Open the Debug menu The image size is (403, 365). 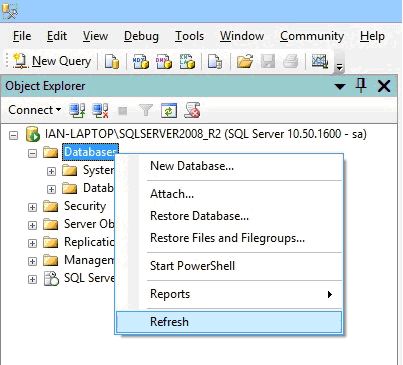click(141, 36)
